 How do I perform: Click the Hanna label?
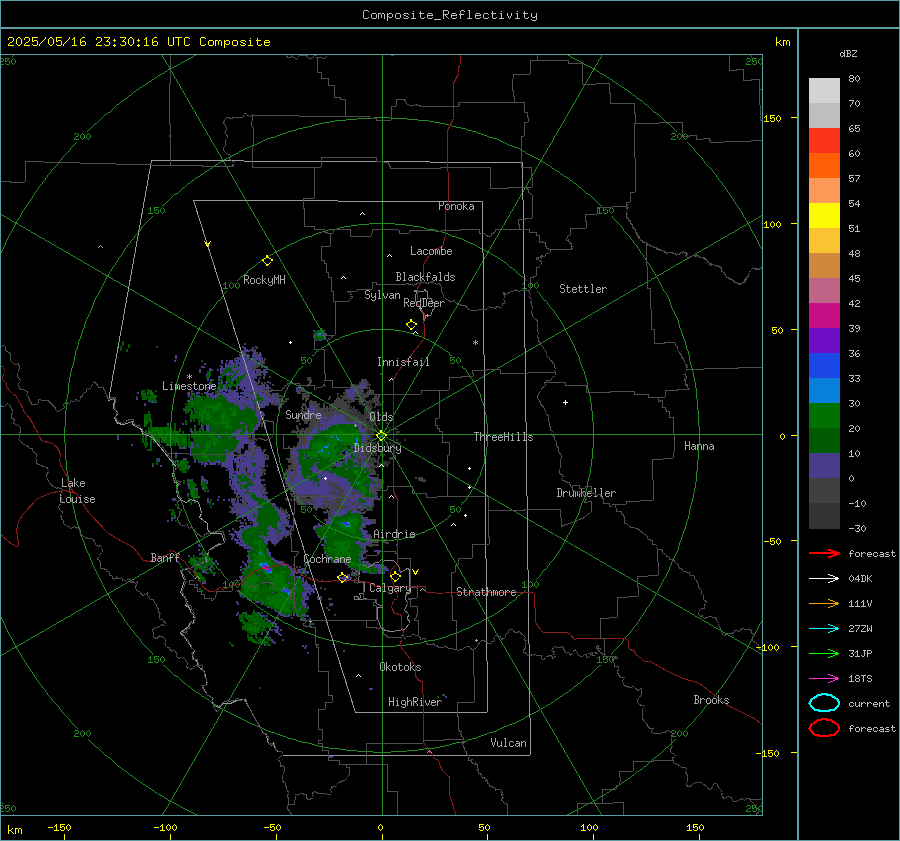(x=699, y=446)
